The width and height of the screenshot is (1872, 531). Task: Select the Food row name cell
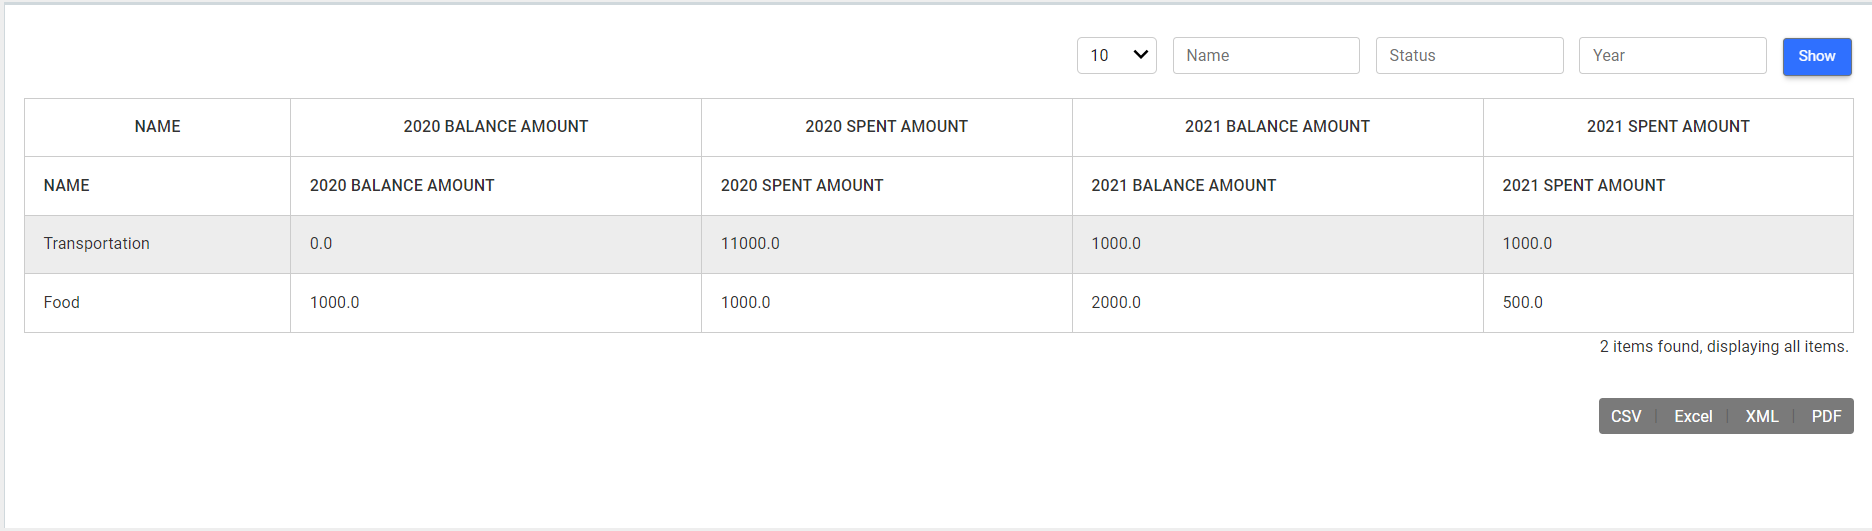(61, 303)
